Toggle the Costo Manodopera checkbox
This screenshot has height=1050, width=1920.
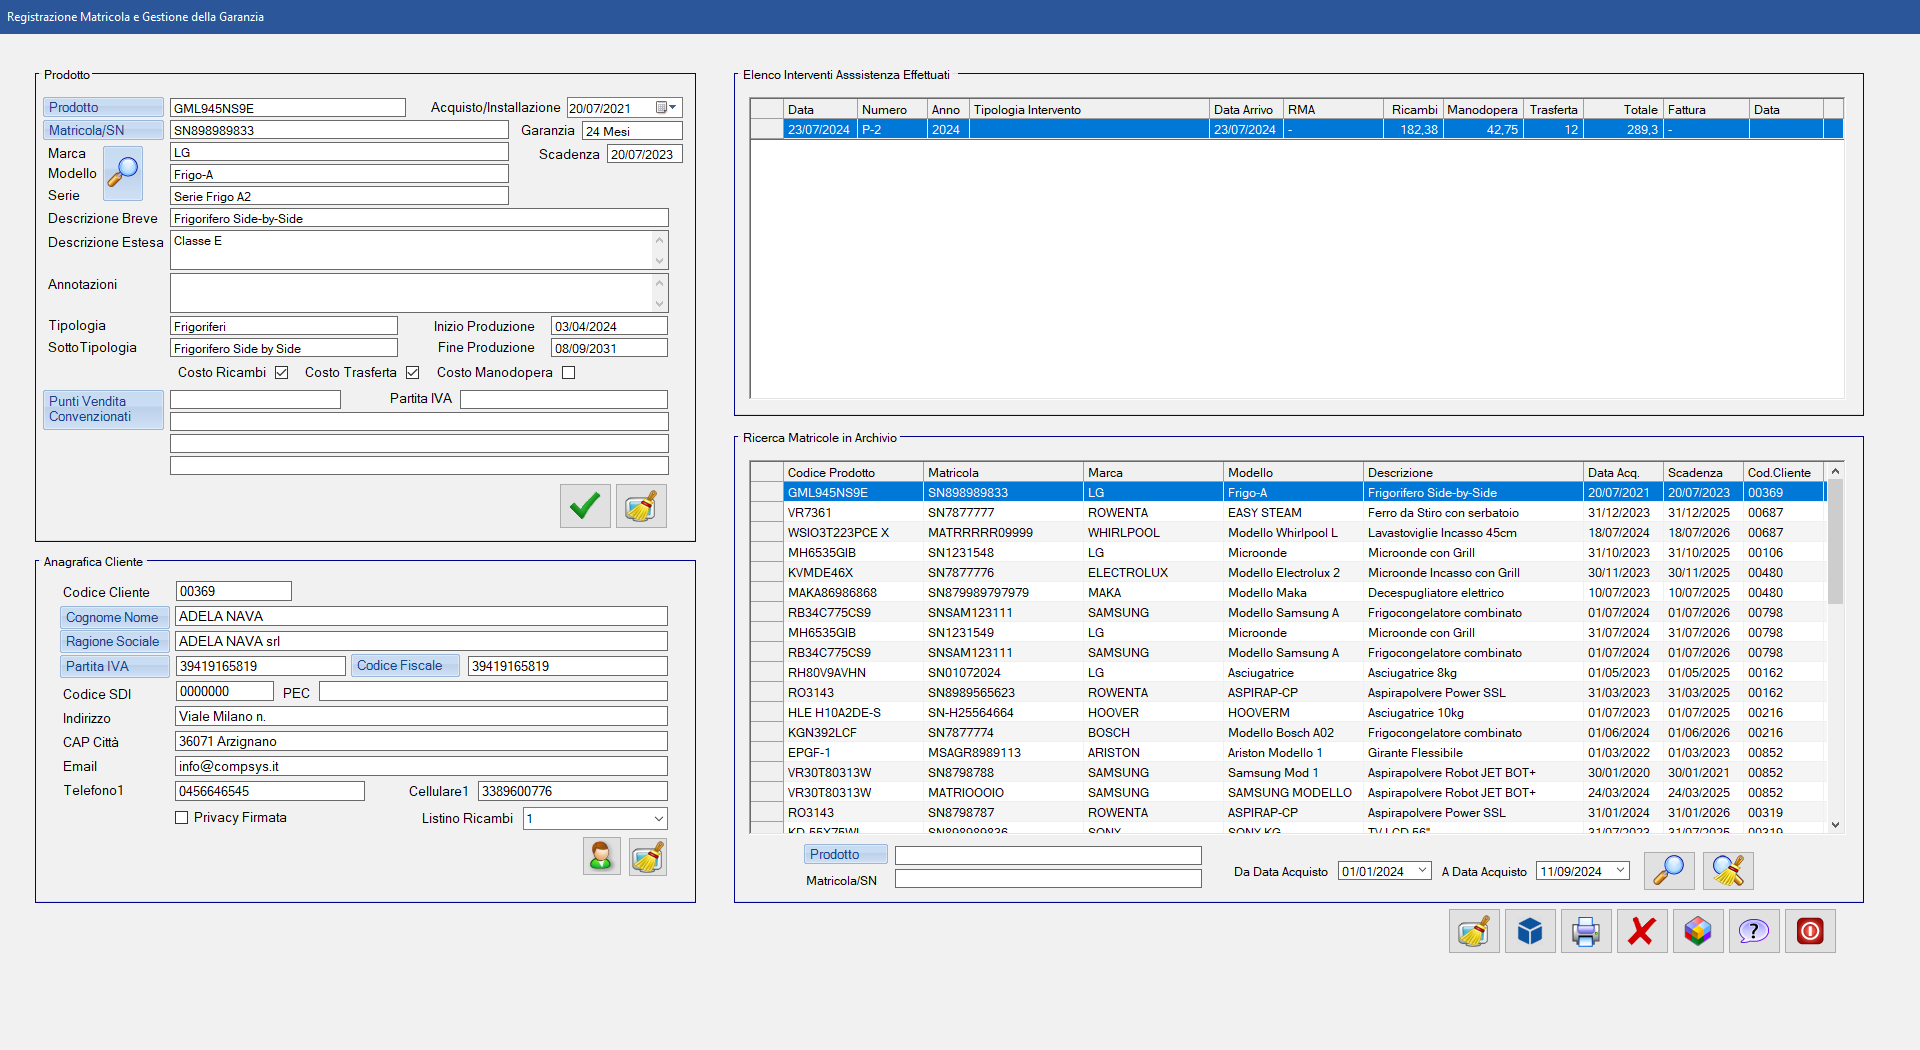(x=569, y=373)
